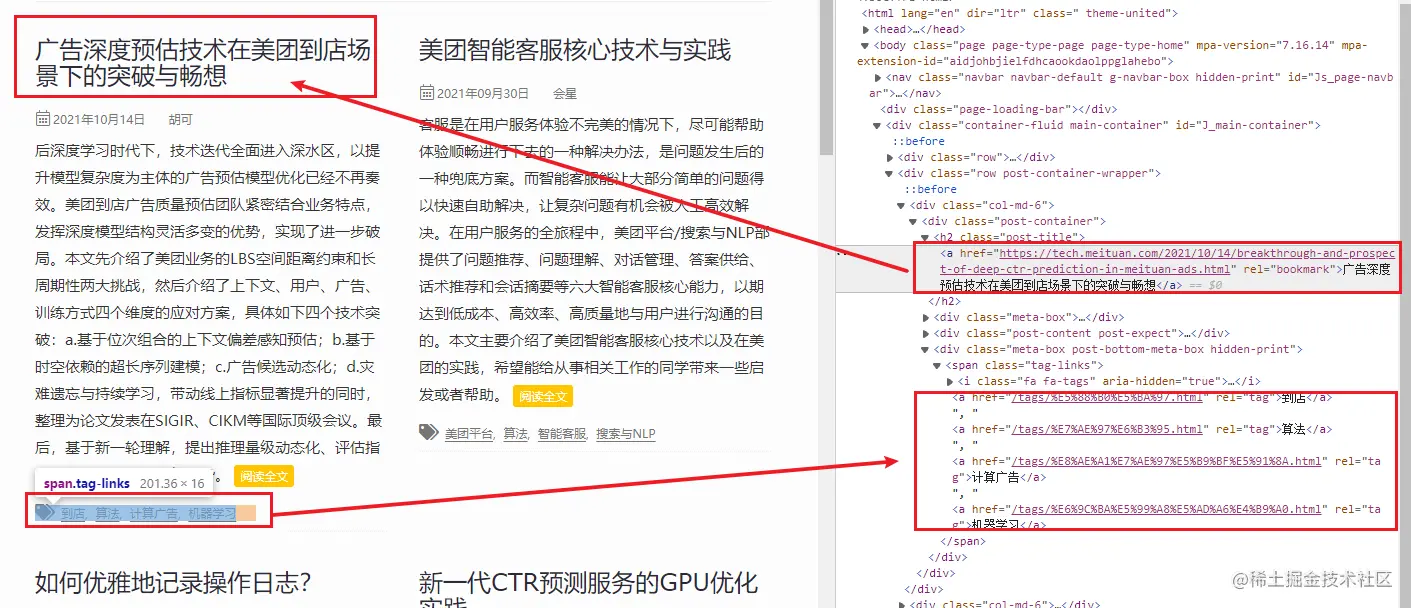
Task: Collapse the row post-container-wrapper node
Action: tap(889, 173)
